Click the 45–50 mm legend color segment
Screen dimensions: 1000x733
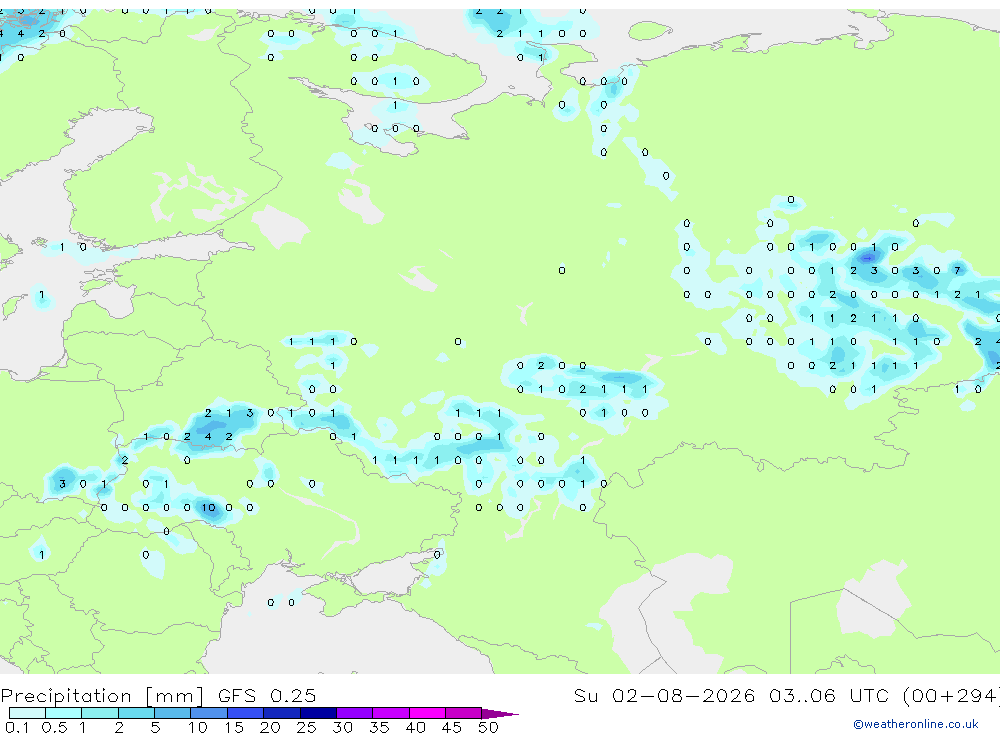(x=464, y=713)
